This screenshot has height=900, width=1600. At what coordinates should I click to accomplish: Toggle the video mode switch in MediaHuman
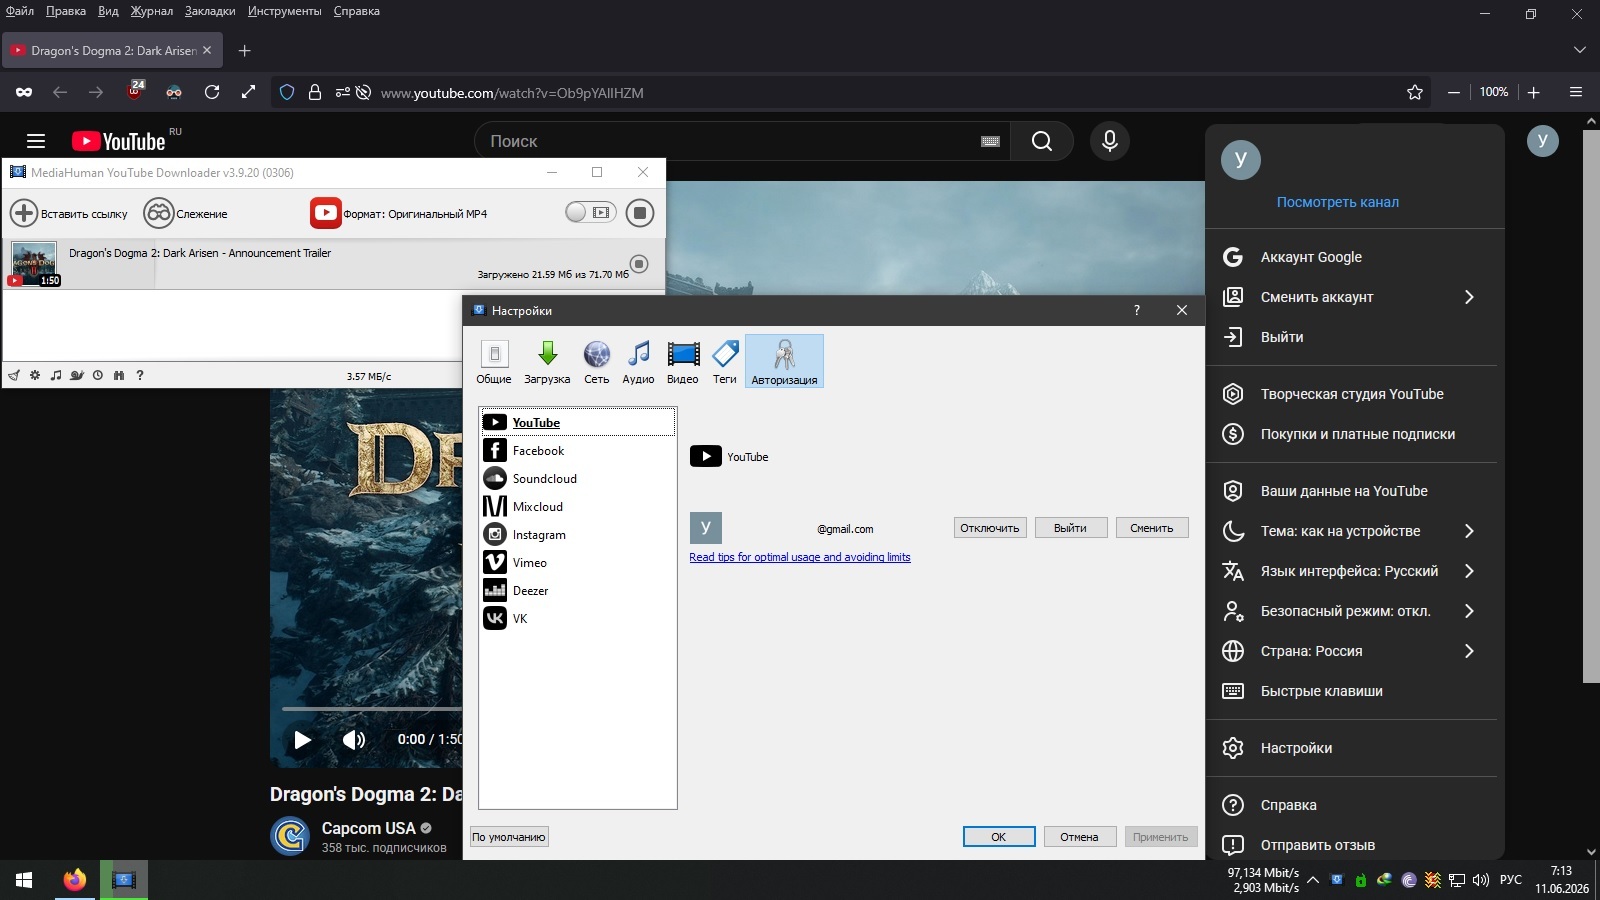pyautogui.click(x=590, y=212)
